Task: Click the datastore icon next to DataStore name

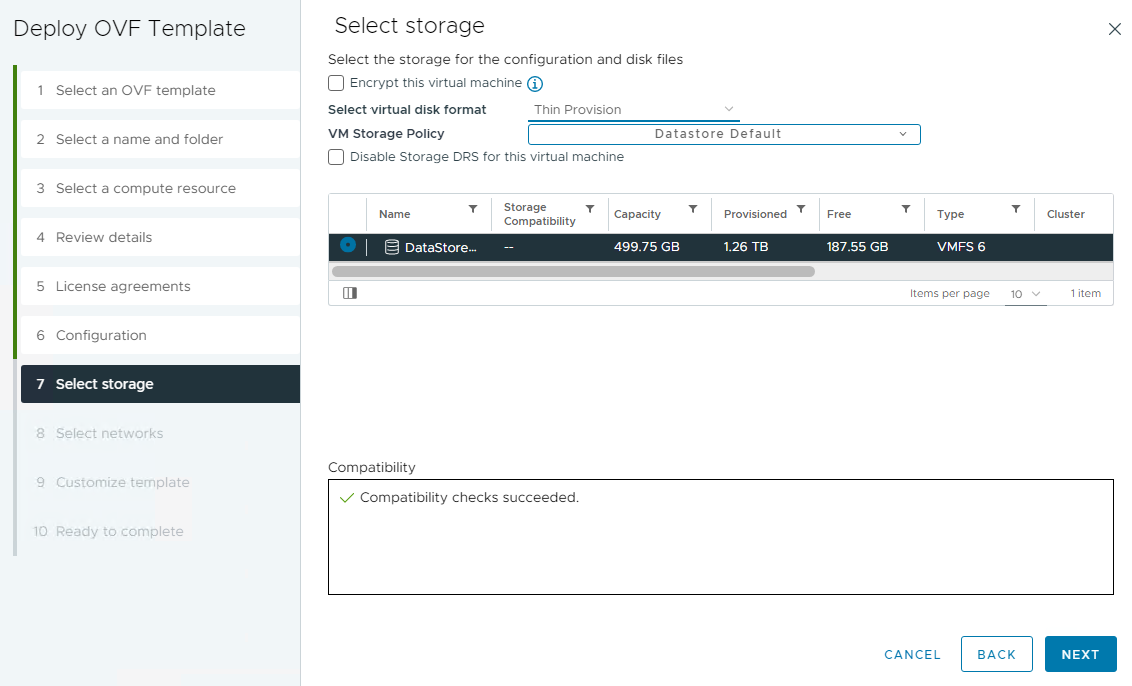Action: pos(394,244)
